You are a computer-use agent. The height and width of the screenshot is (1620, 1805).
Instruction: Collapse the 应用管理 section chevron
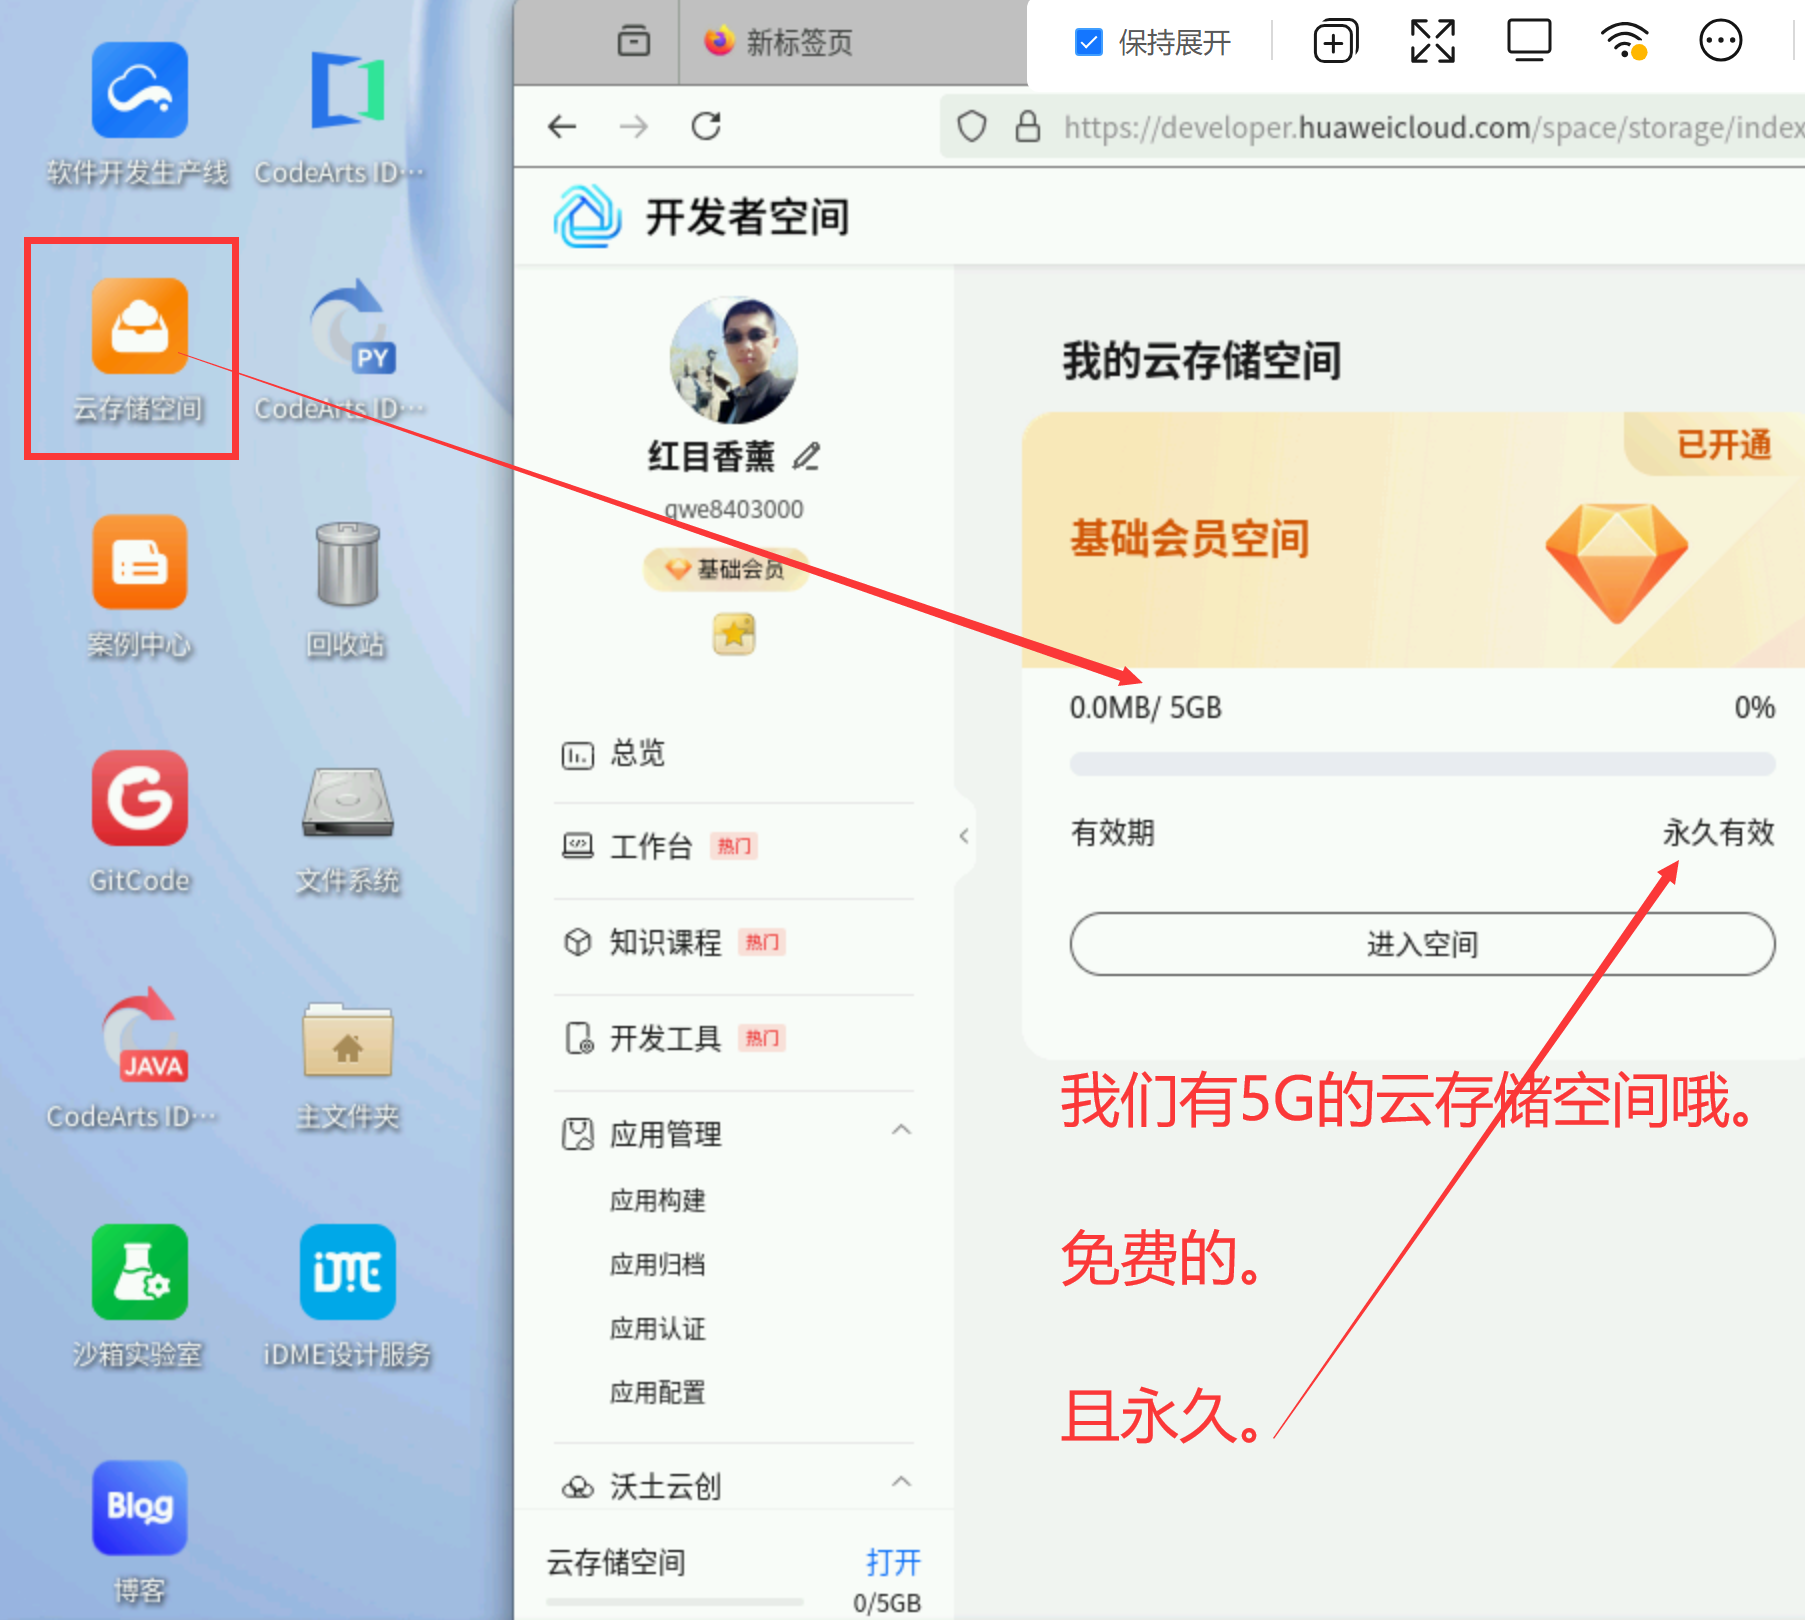tap(901, 1130)
